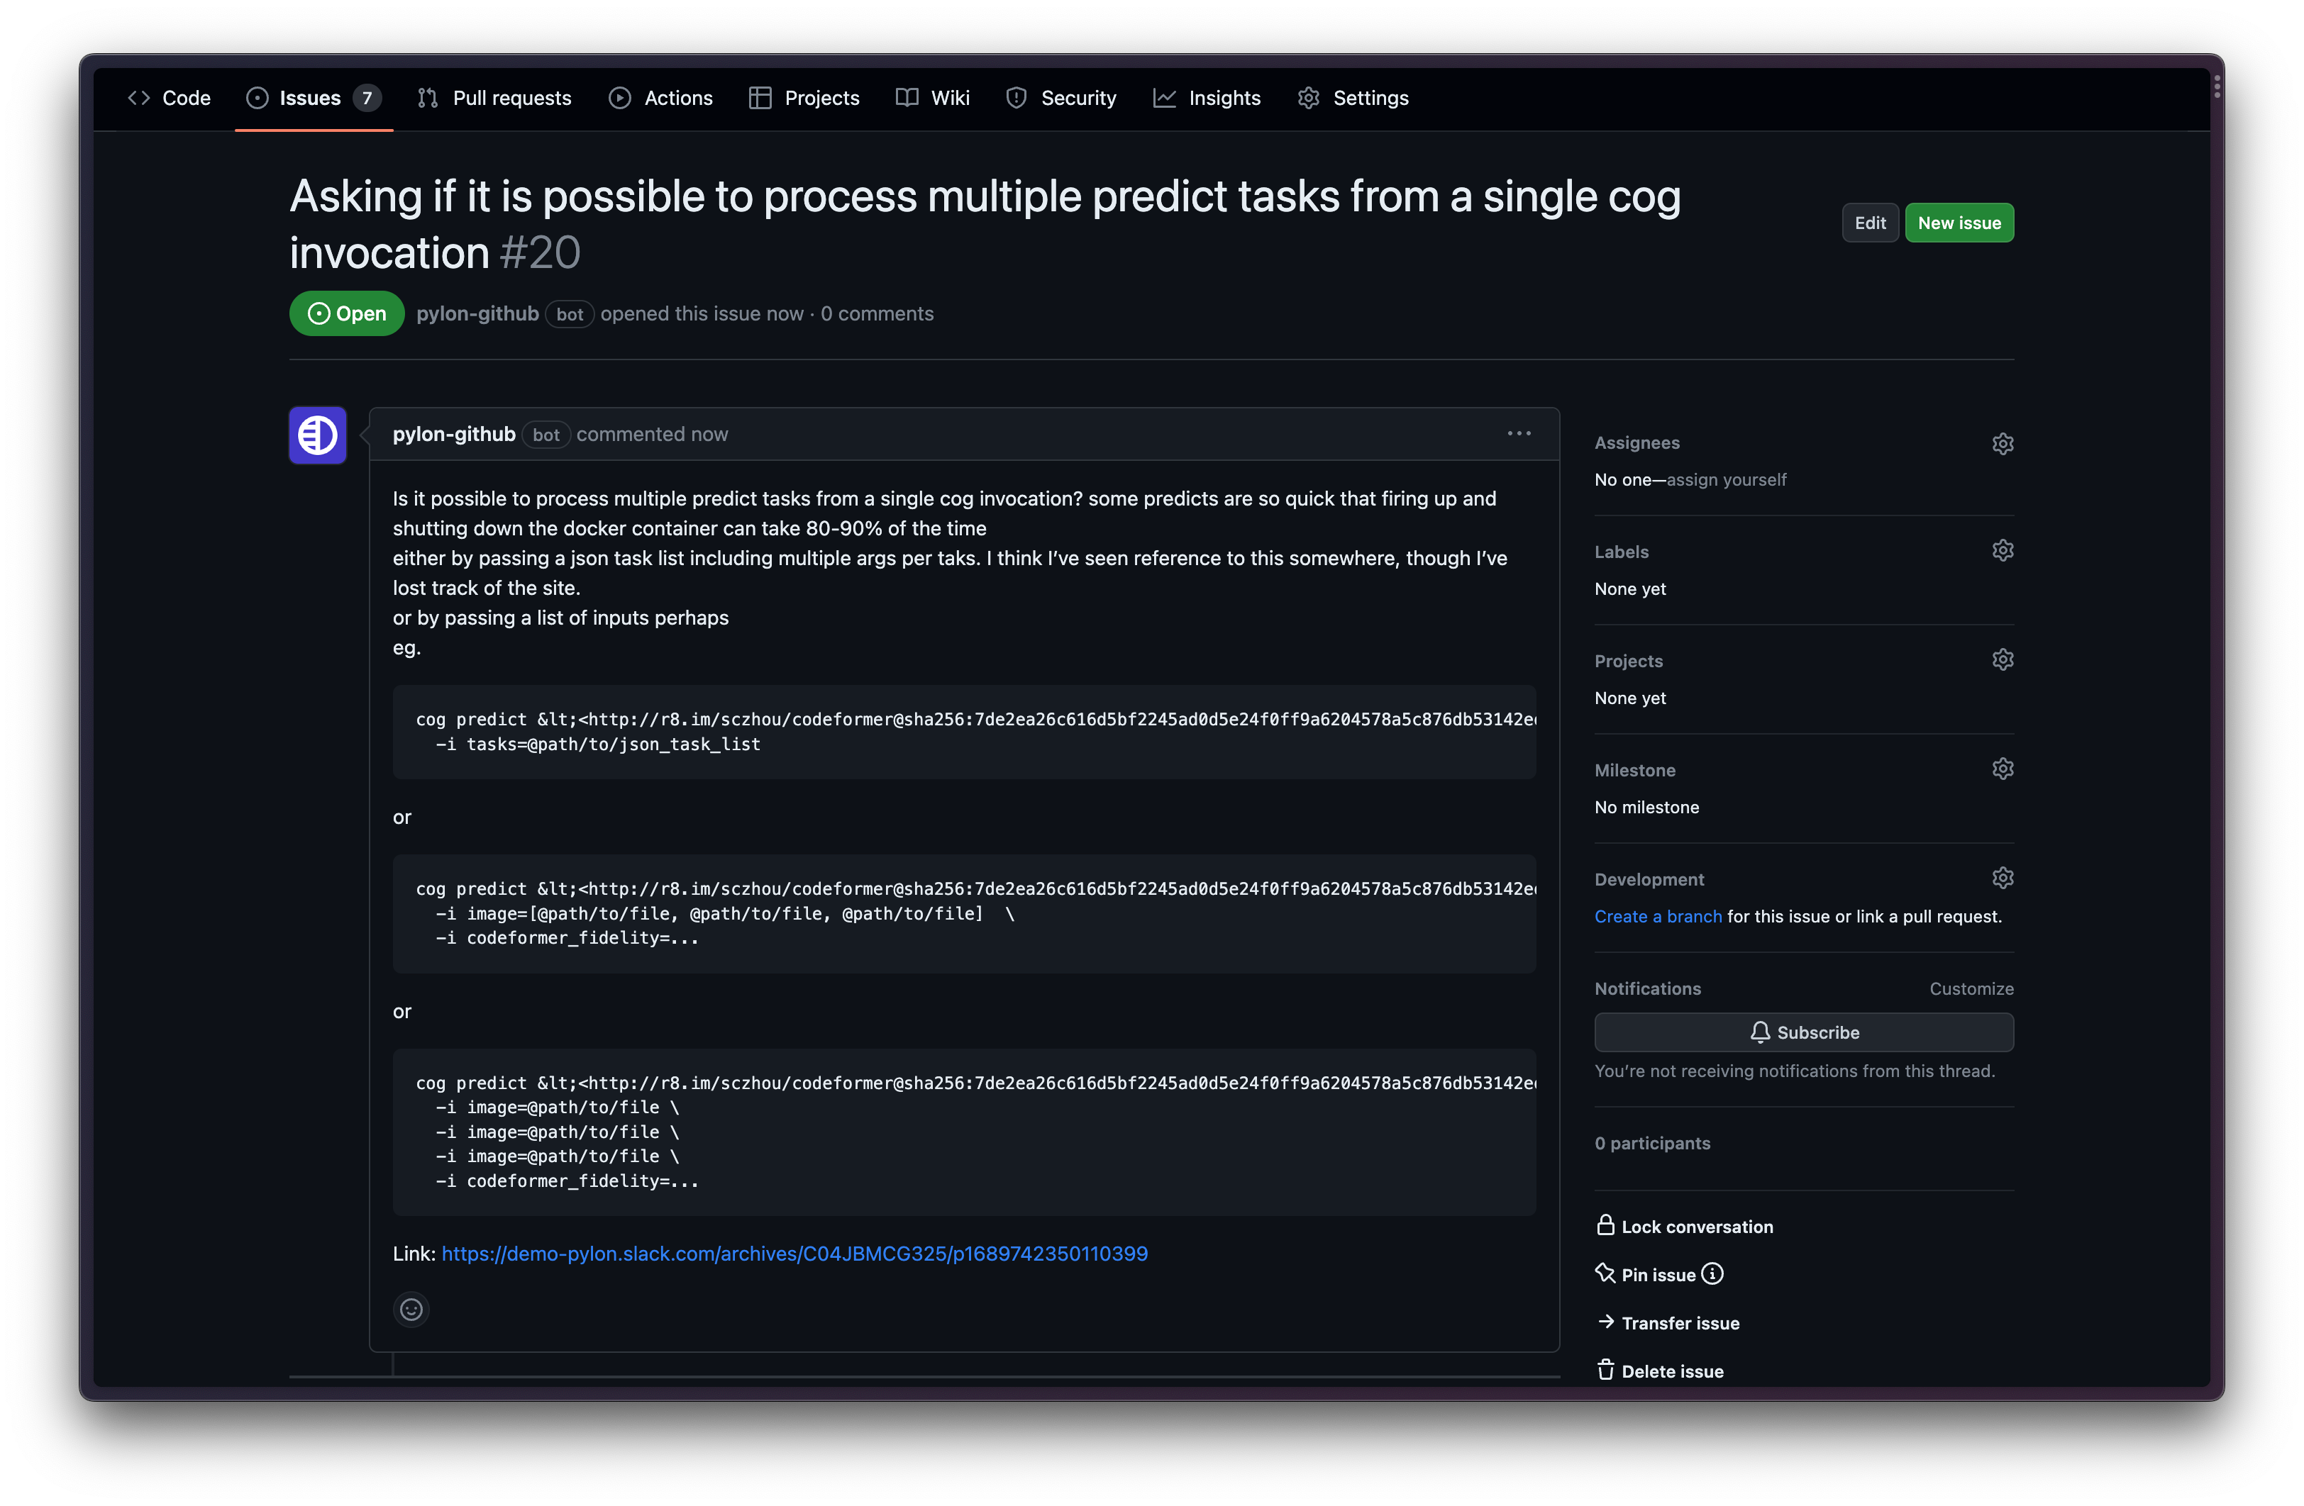Open the comment's three-dot options menu

click(1519, 434)
